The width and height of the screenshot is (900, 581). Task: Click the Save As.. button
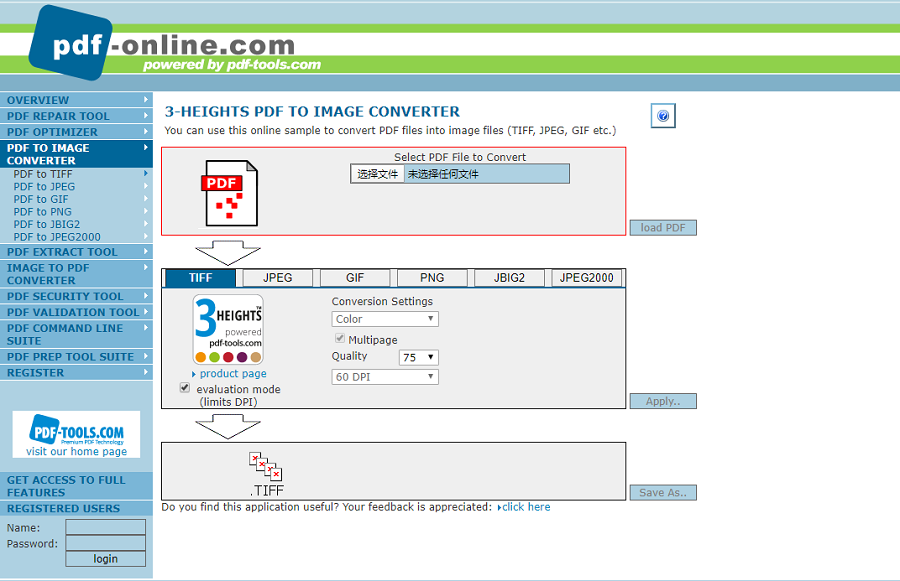tap(663, 493)
